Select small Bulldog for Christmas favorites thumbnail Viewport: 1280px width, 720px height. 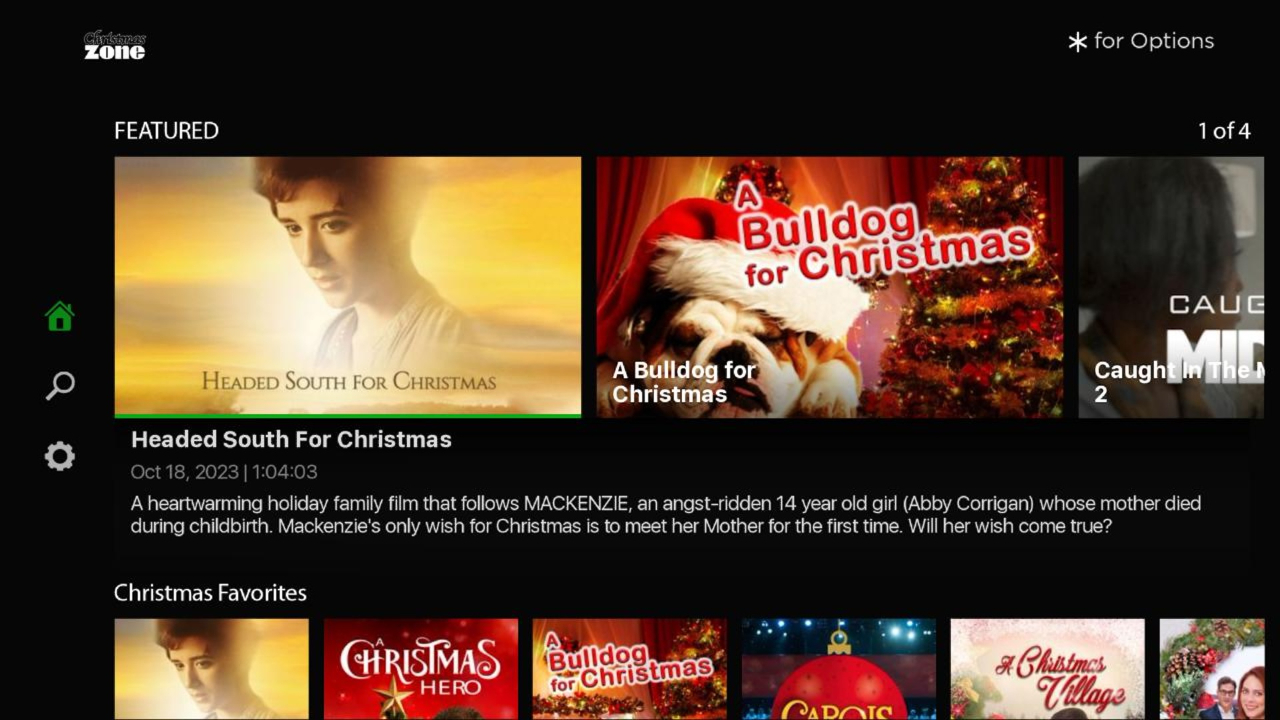tap(630, 669)
